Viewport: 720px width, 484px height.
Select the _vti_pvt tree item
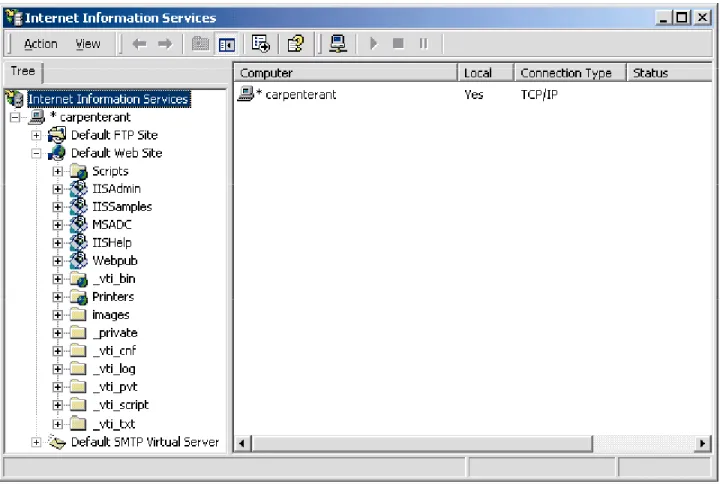[115, 387]
